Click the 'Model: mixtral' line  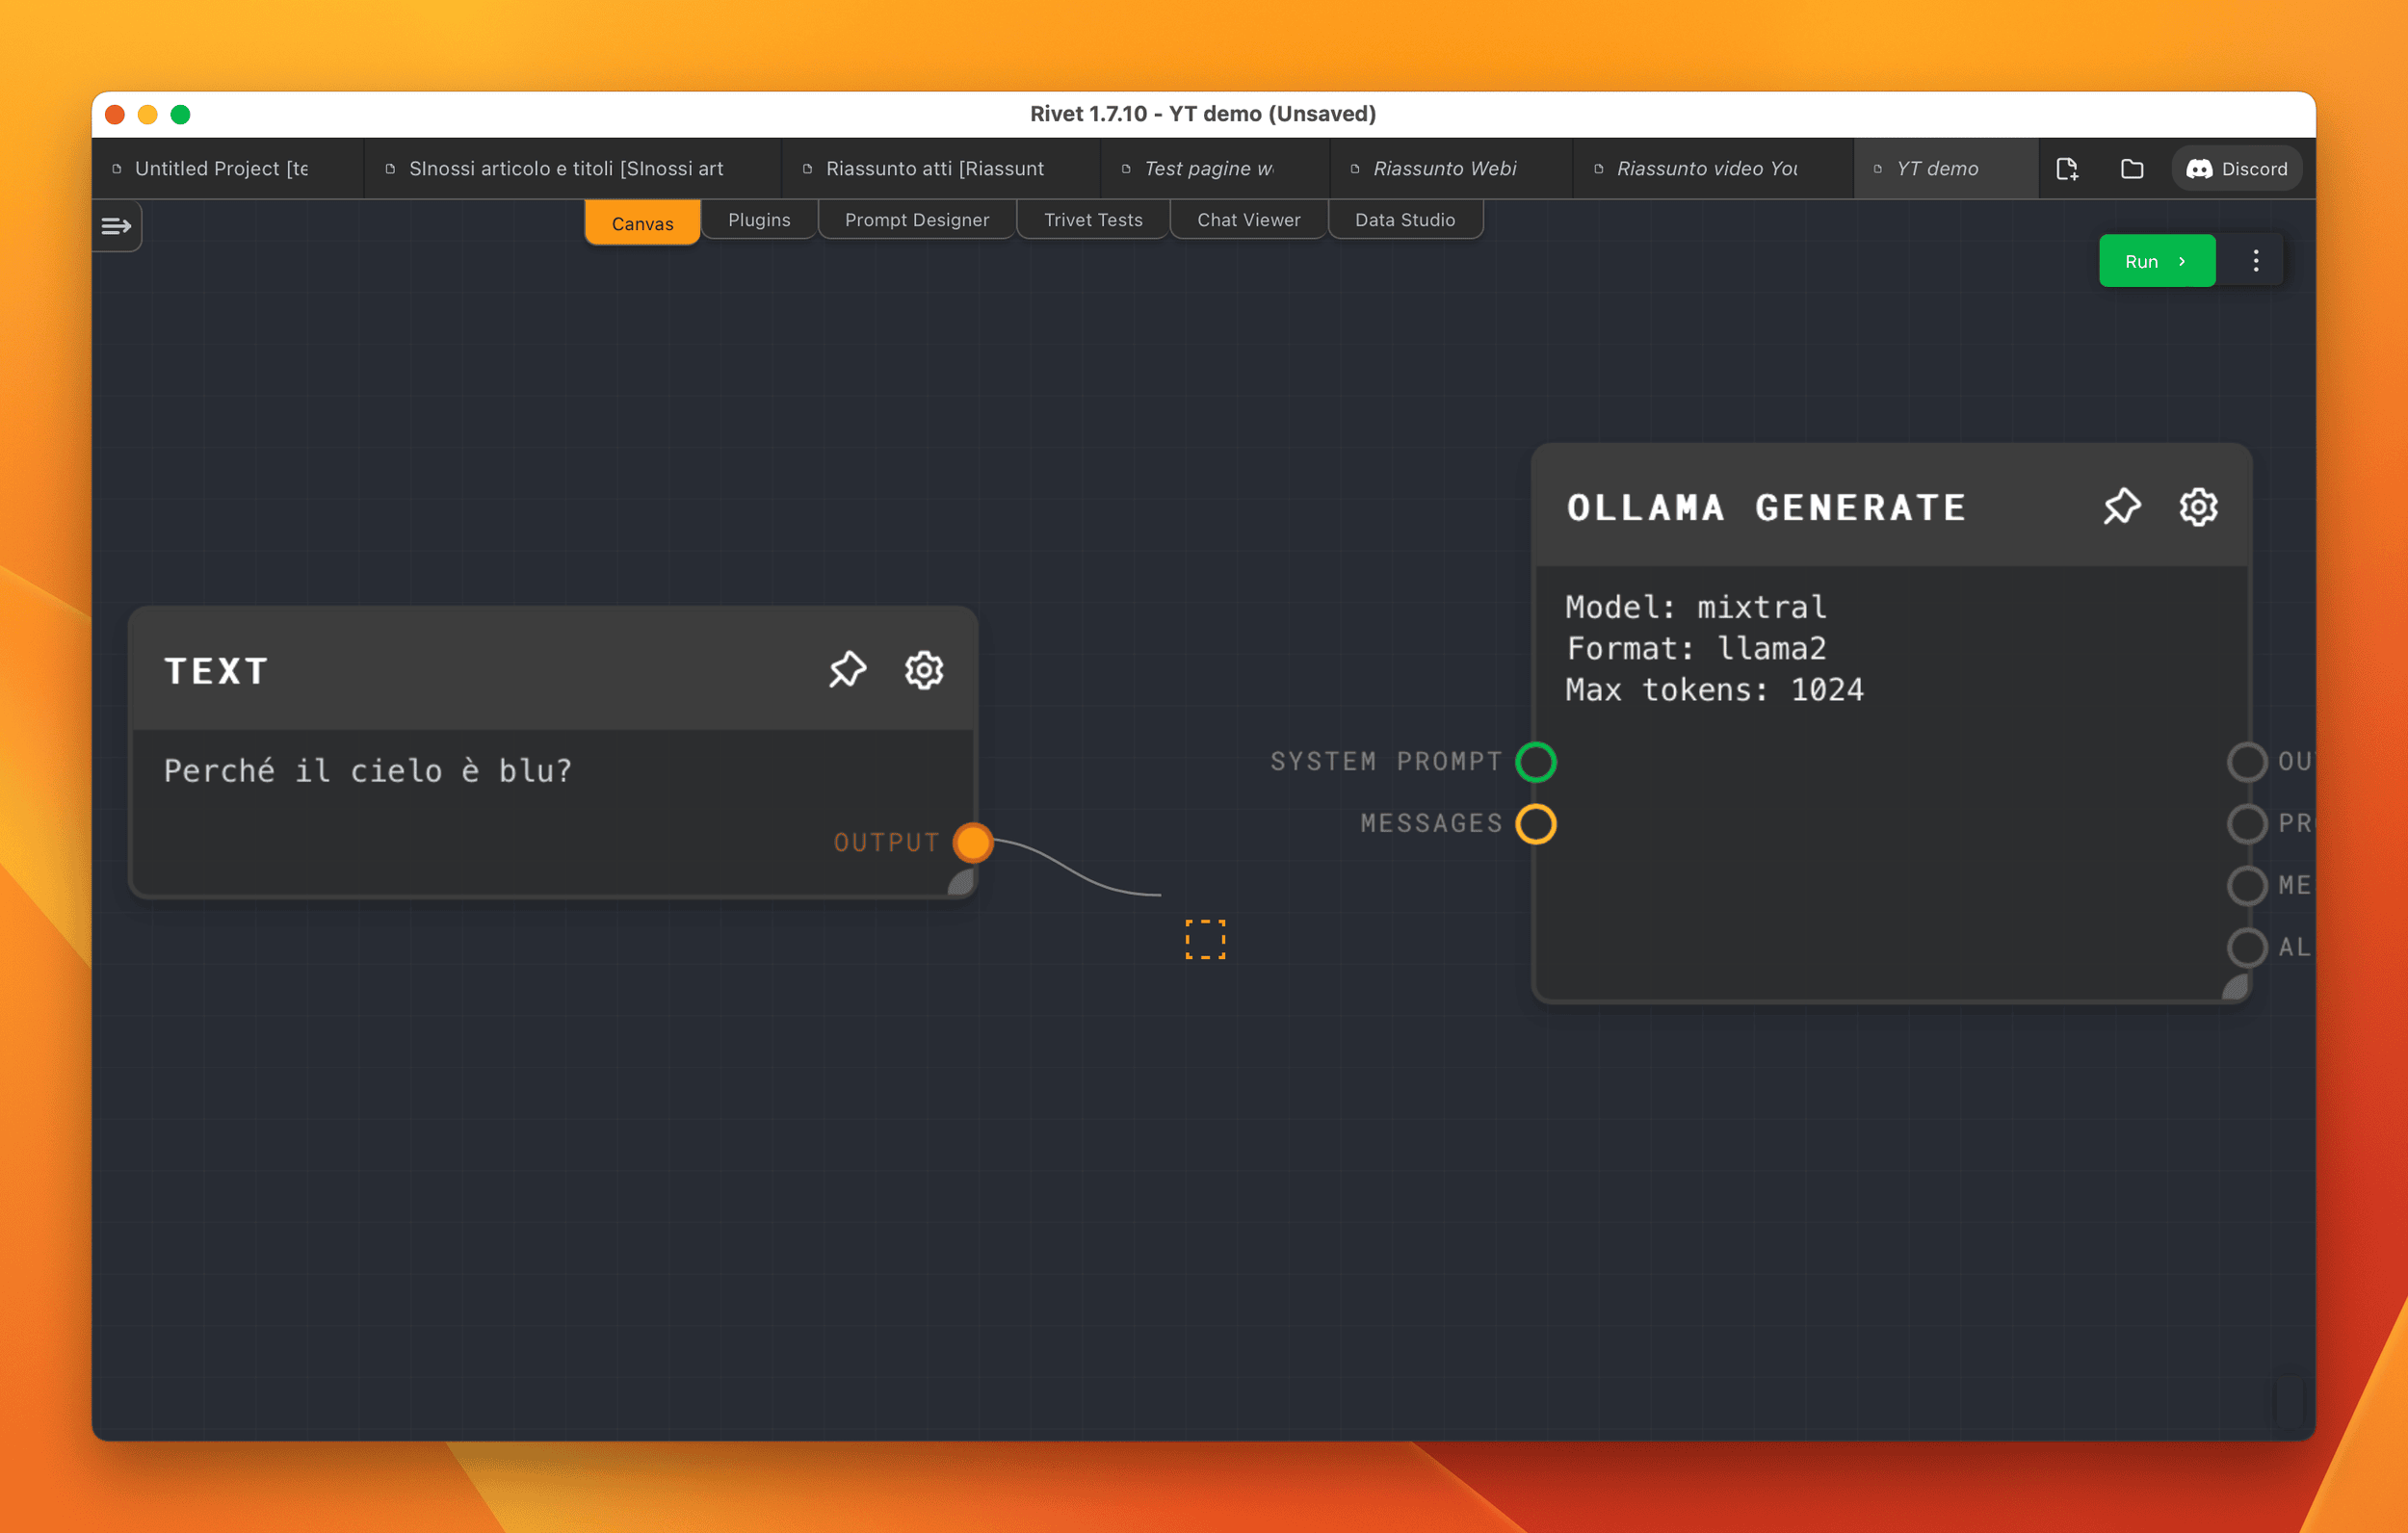[x=1696, y=607]
